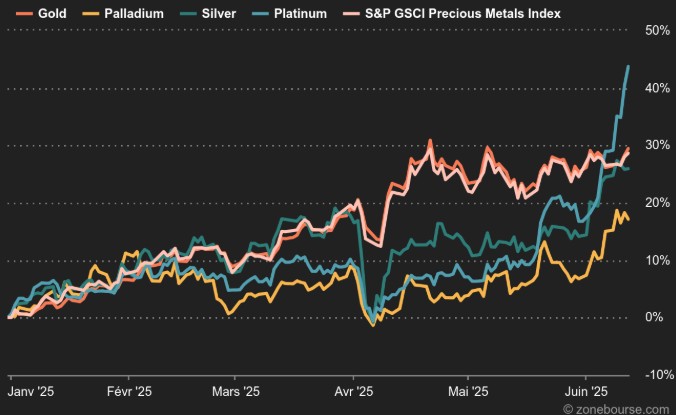Click the Mars '25 date label

coord(235,392)
